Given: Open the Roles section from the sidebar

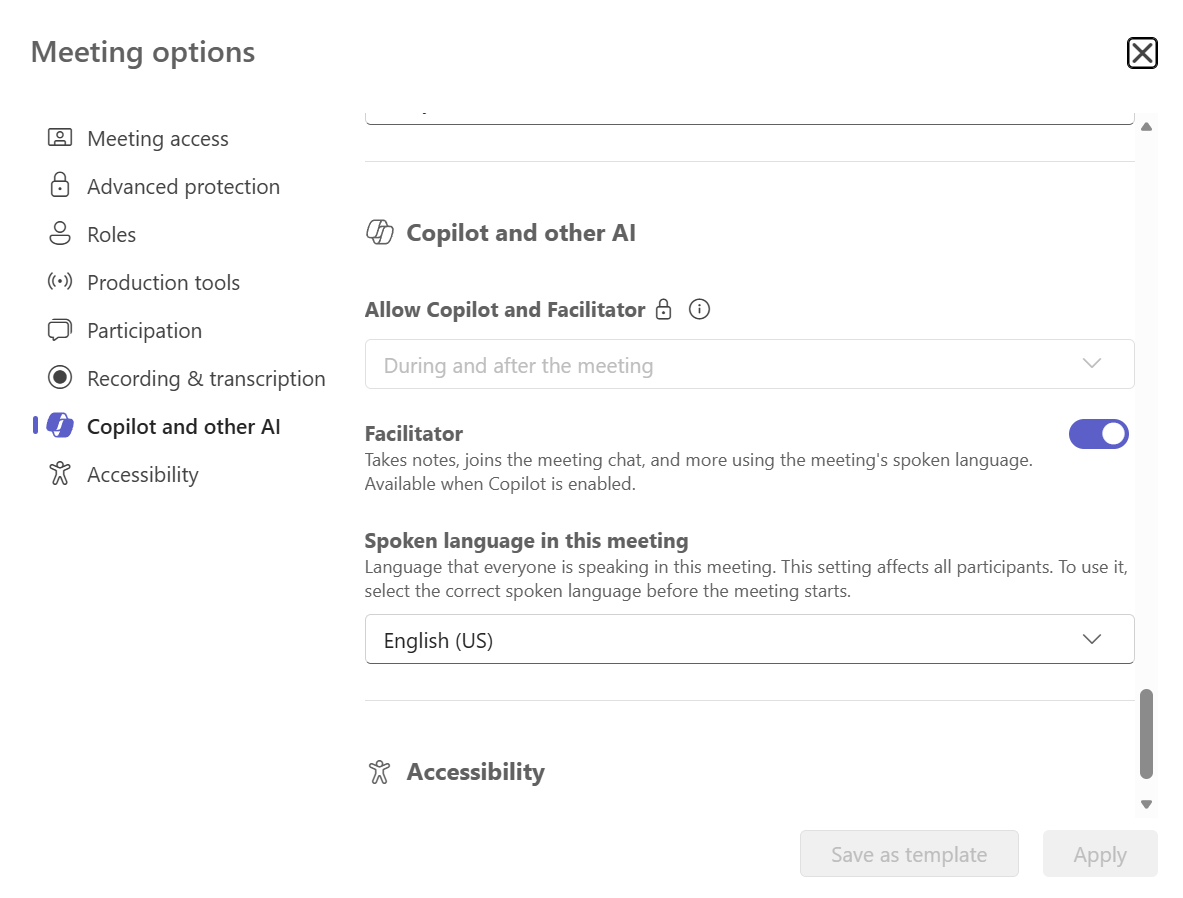Looking at the screenshot, I should coord(112,235).
